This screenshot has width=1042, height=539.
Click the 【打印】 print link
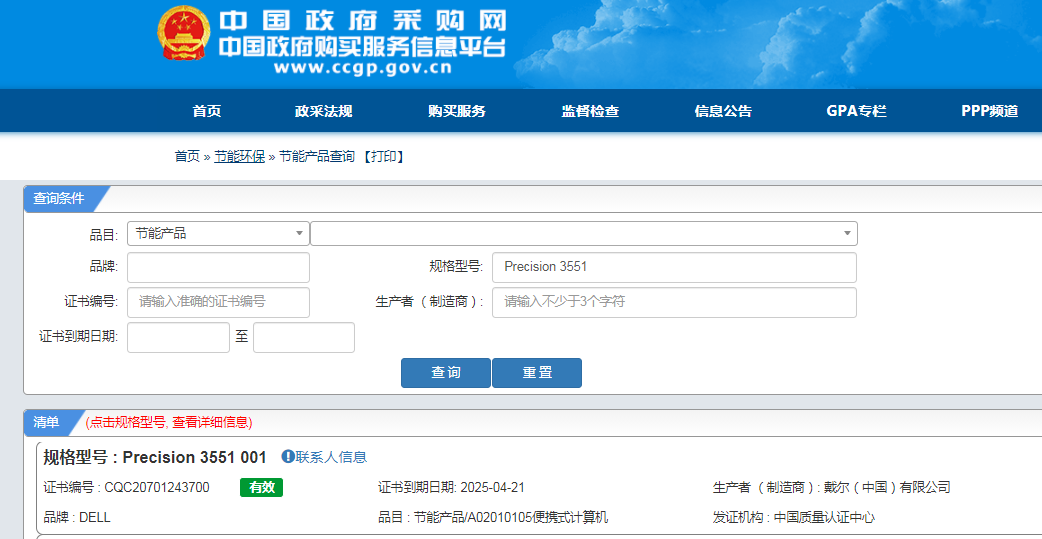(383, 156)
